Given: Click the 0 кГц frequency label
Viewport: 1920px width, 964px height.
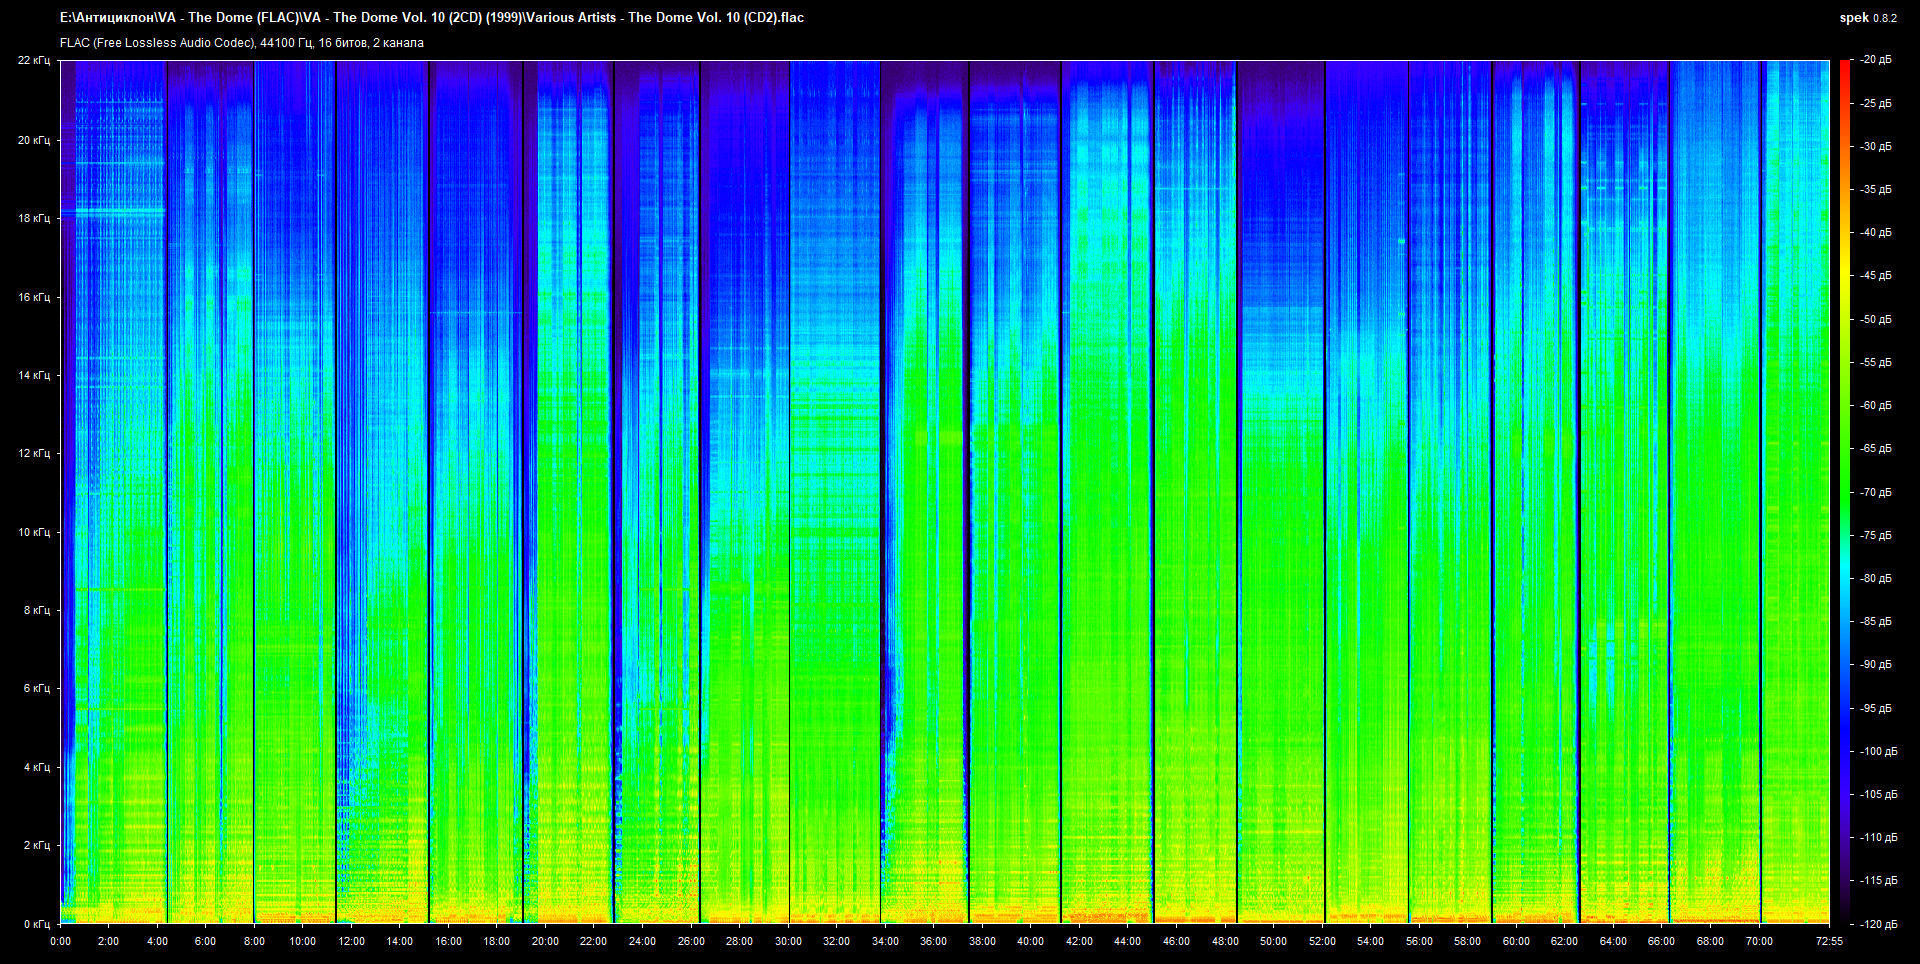Looking at the screenshot, I should 37,924.
